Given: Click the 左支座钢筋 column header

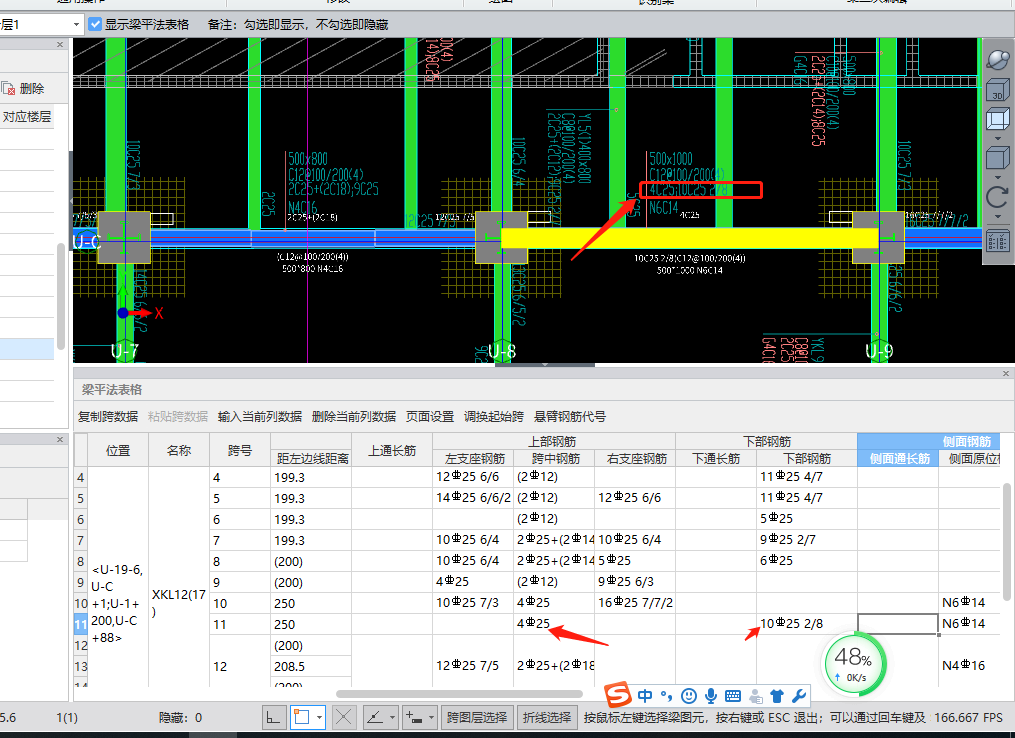Looking at the screenshot, I should [x=474, y=458].
